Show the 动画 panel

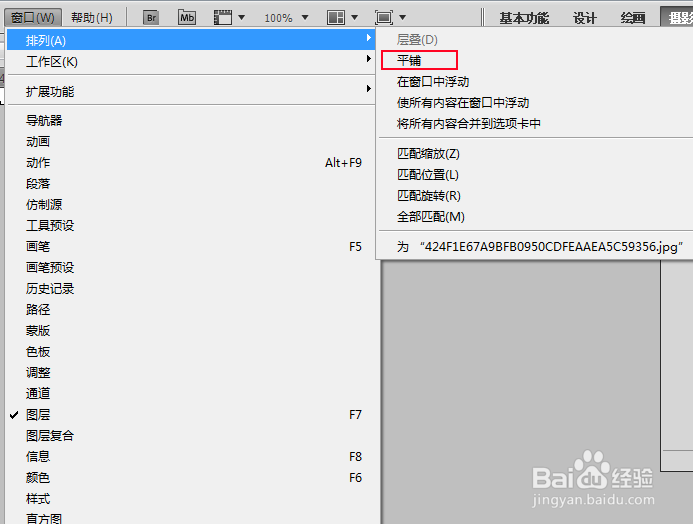pos(191,142)
